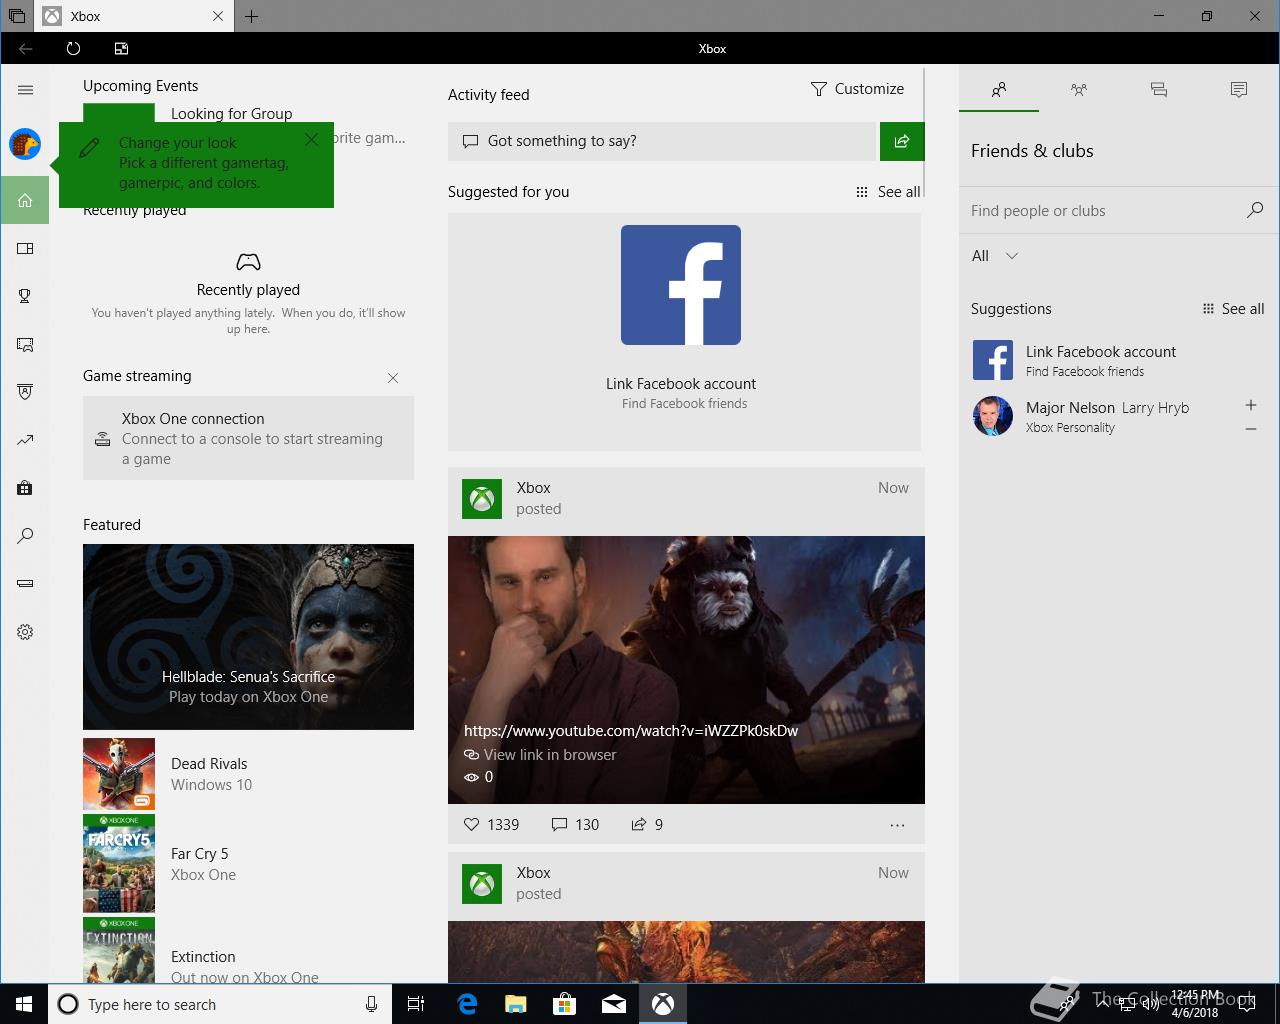The image size is (1280, 1024).
Task: Click the microphone icon in taskbar search
Action: (371, 1004)
